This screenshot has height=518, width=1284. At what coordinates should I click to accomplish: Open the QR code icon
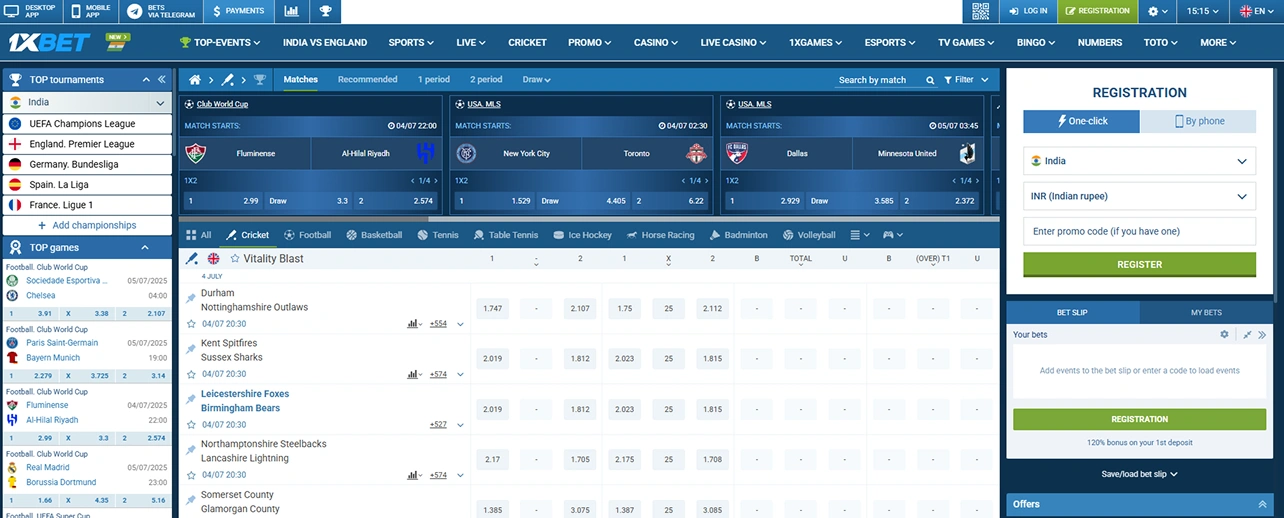click(980, 11)
